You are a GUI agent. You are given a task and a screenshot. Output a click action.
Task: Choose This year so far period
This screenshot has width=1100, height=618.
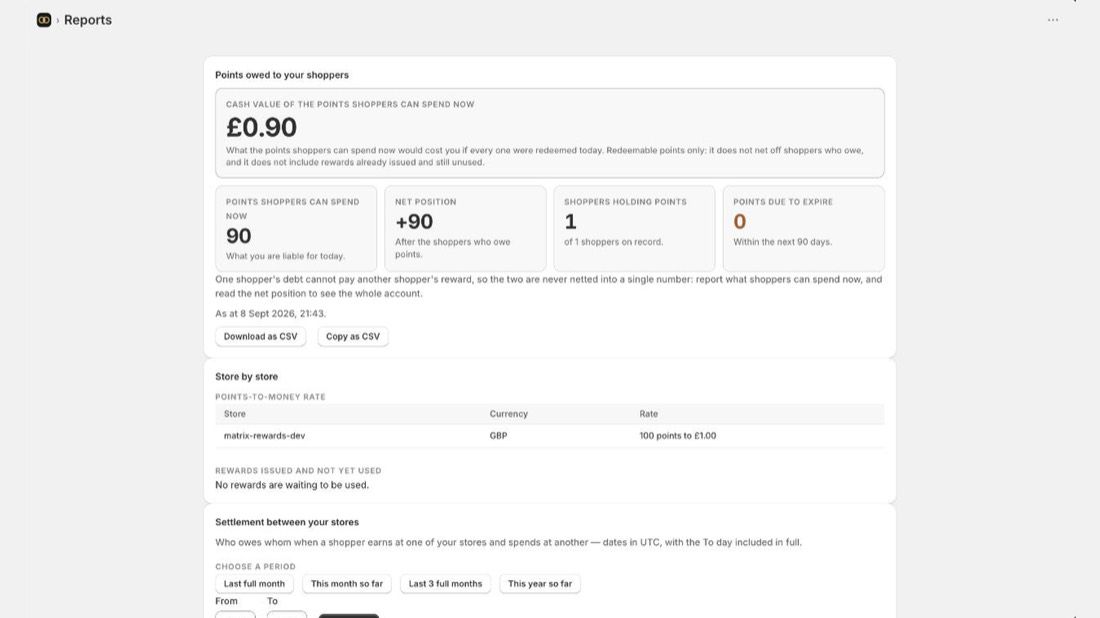(539, 584)
